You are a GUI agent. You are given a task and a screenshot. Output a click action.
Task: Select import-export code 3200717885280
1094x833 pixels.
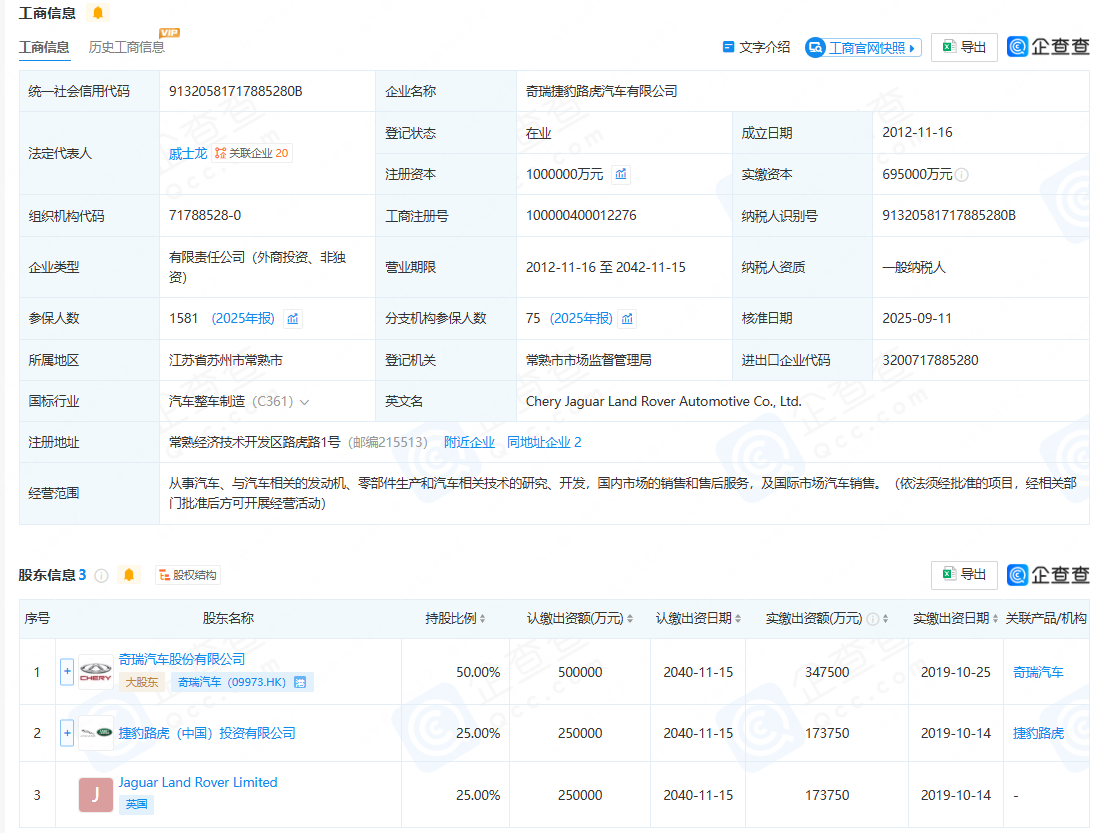point(930,360)
